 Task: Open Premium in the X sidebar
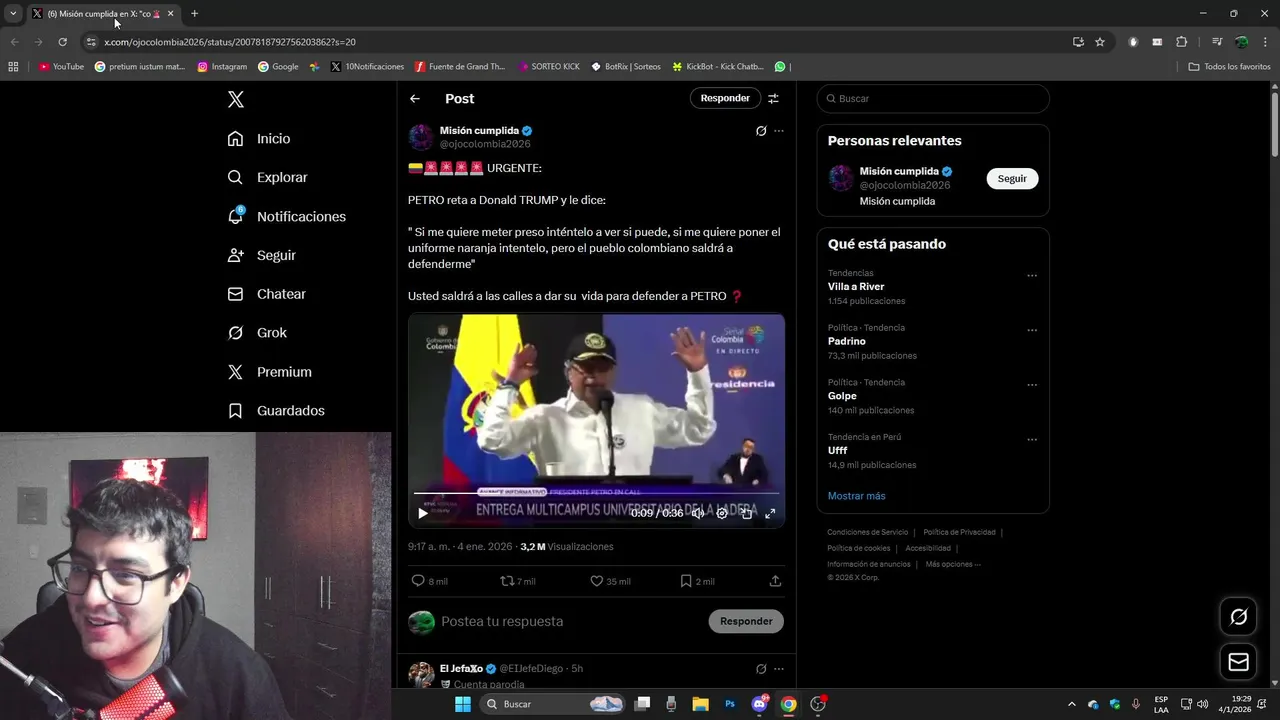click(269, 372)
